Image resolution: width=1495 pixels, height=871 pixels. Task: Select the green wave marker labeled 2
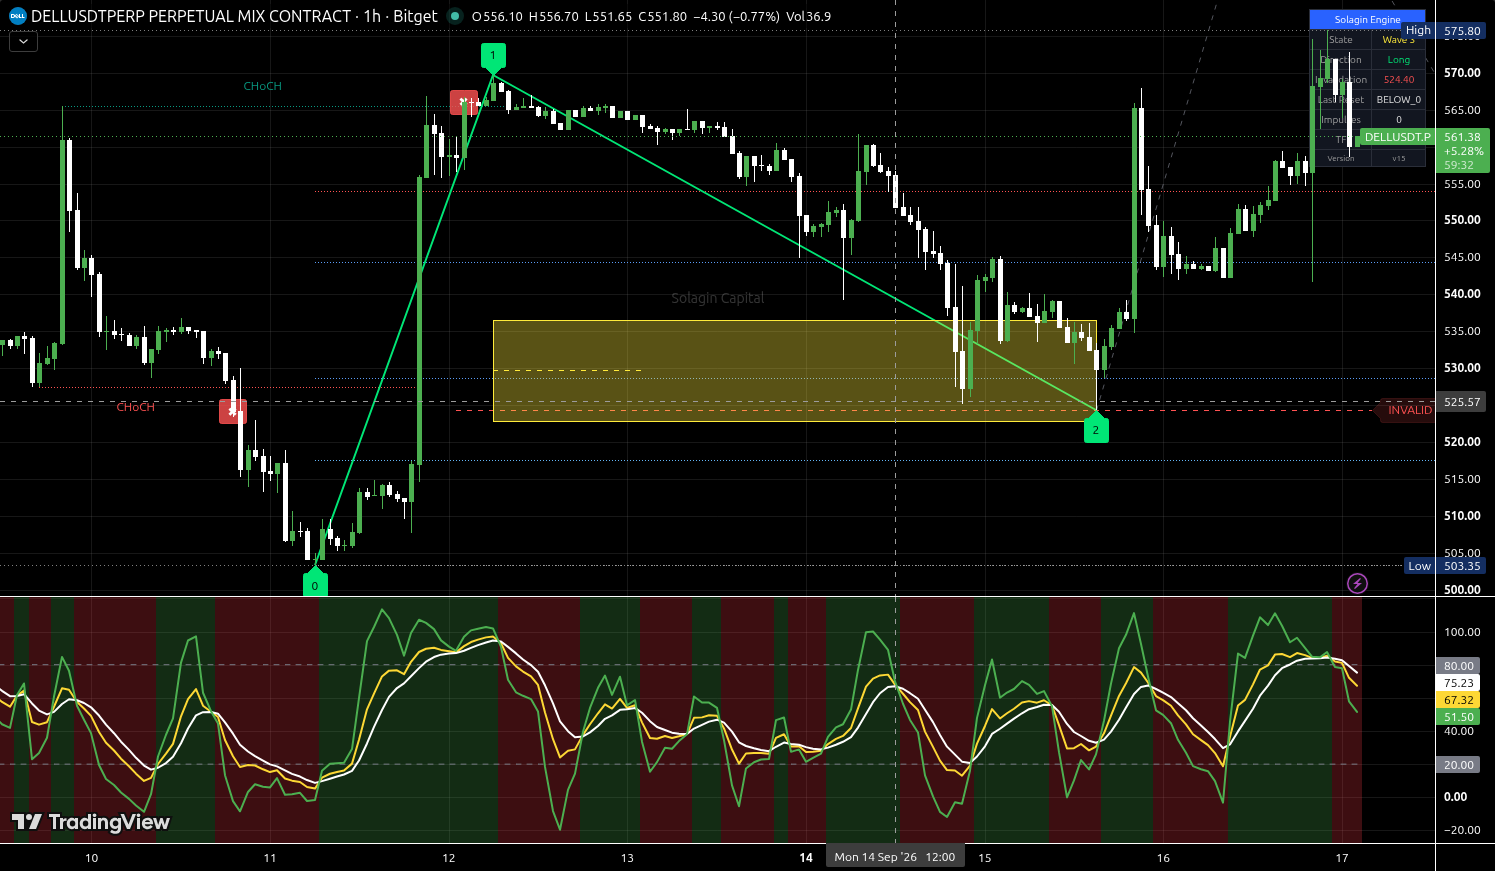point(1096,428)
